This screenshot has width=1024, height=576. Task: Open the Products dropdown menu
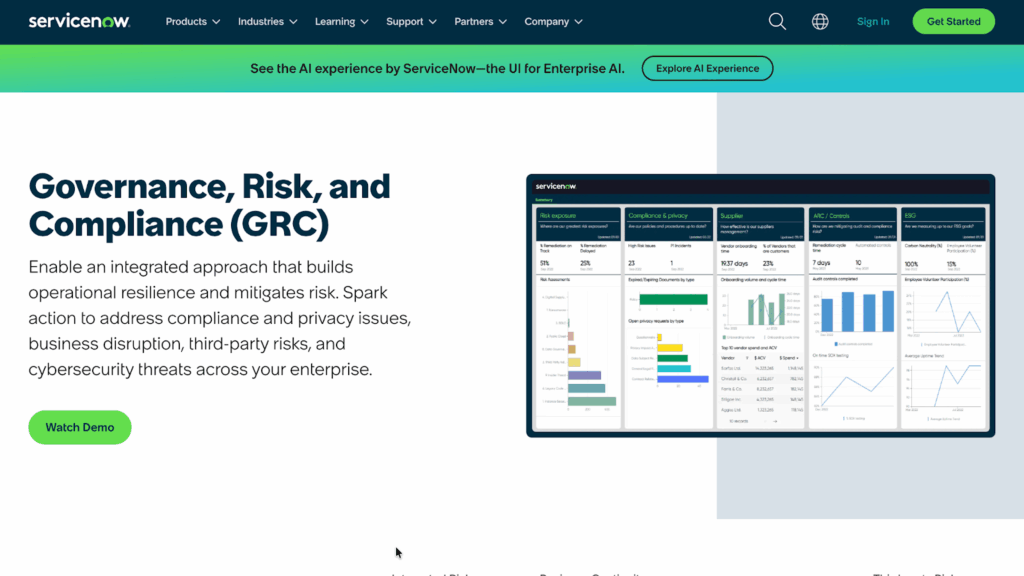[192, 21]
